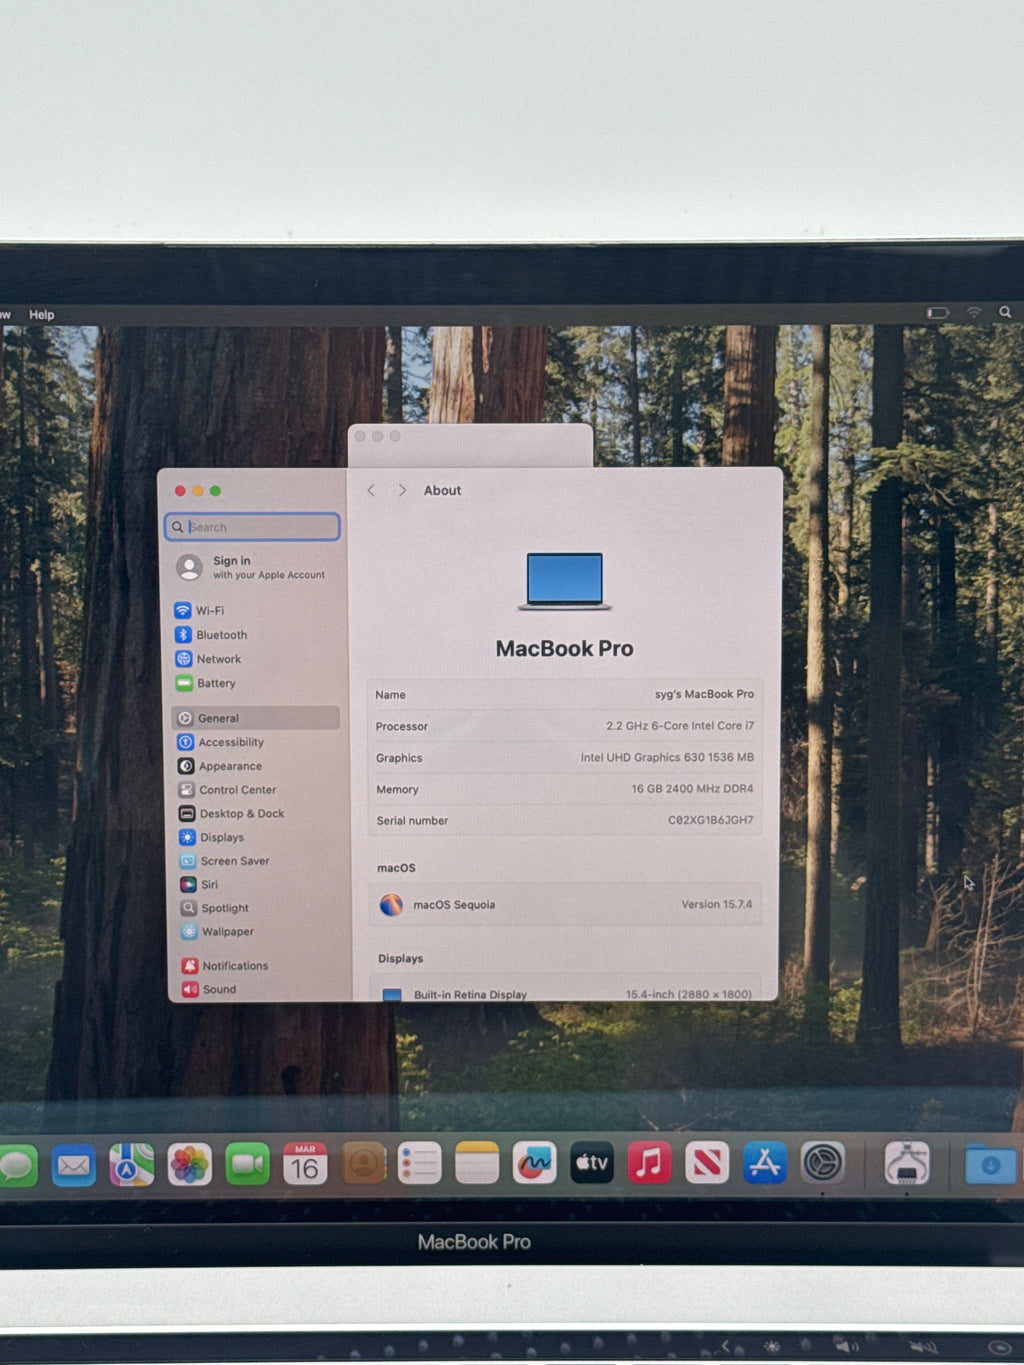Click Wi-Fi status icon in menu bar
Screen dimensions: 1024x1365
(974, 313)
